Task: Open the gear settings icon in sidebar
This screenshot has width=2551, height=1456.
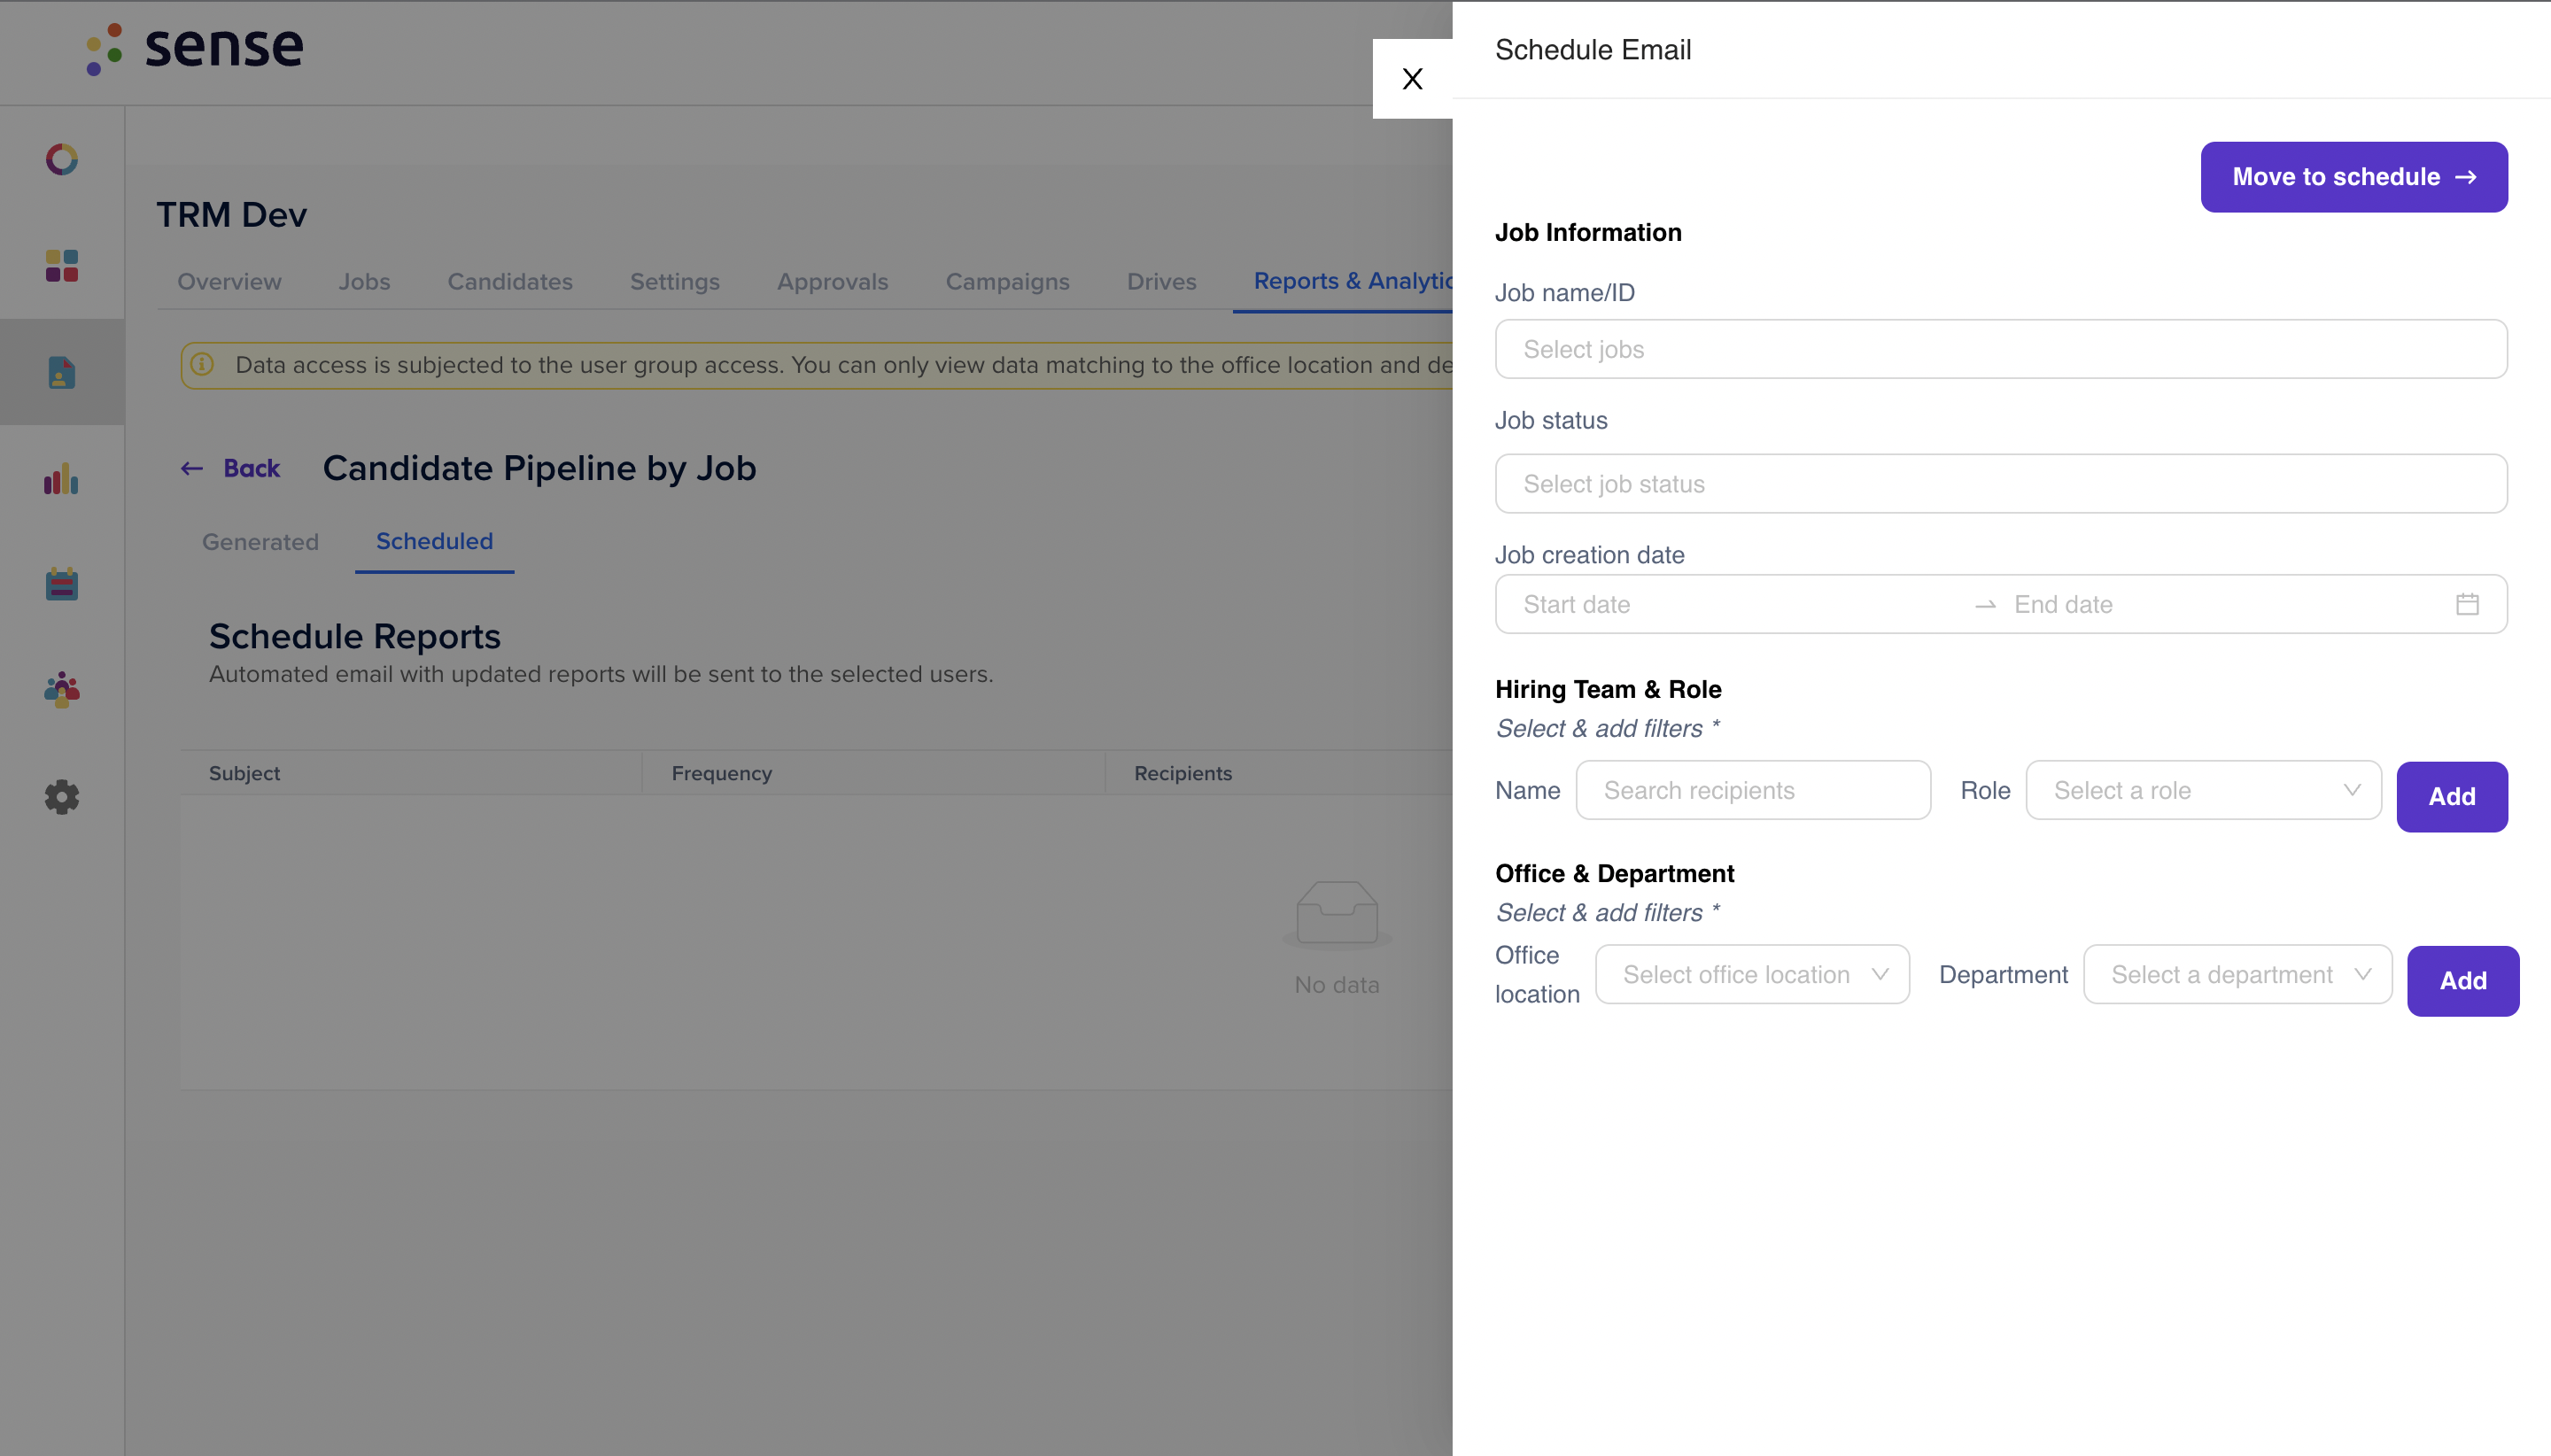Action: (62, 797)
